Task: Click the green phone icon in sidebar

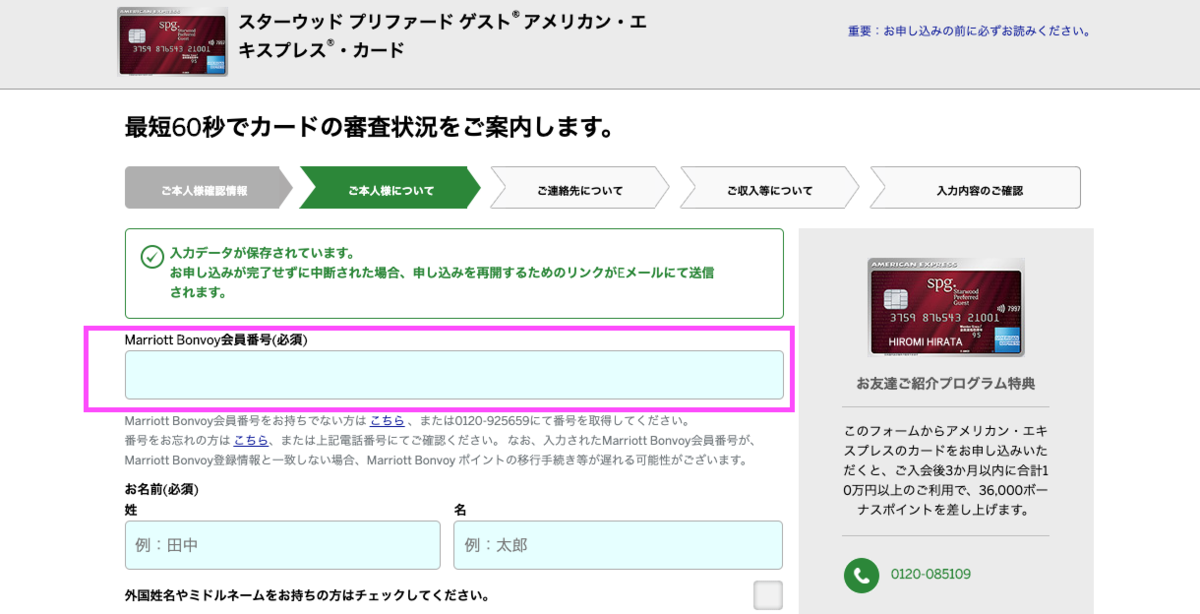Action: pos(862,576)
